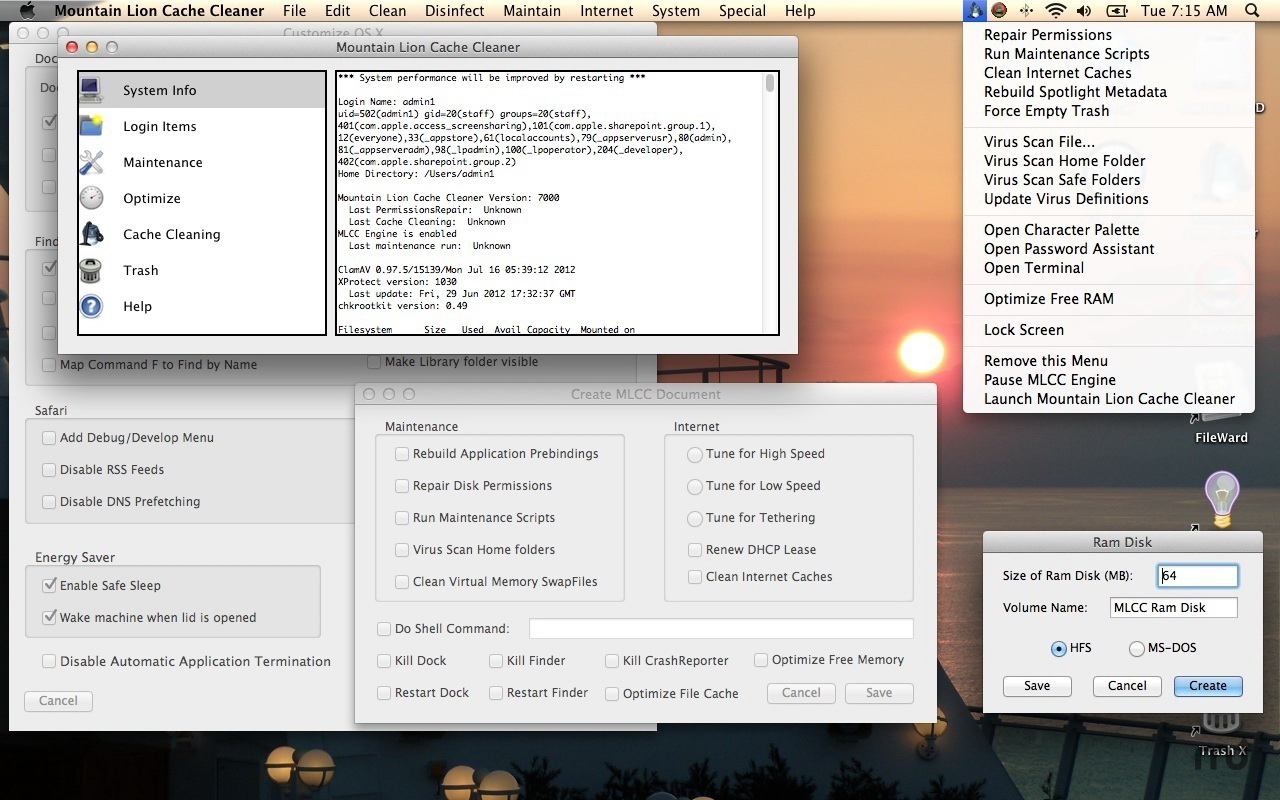Click the Help question mark icon
Screen dimensions: 1280x800
click(91, 306)
